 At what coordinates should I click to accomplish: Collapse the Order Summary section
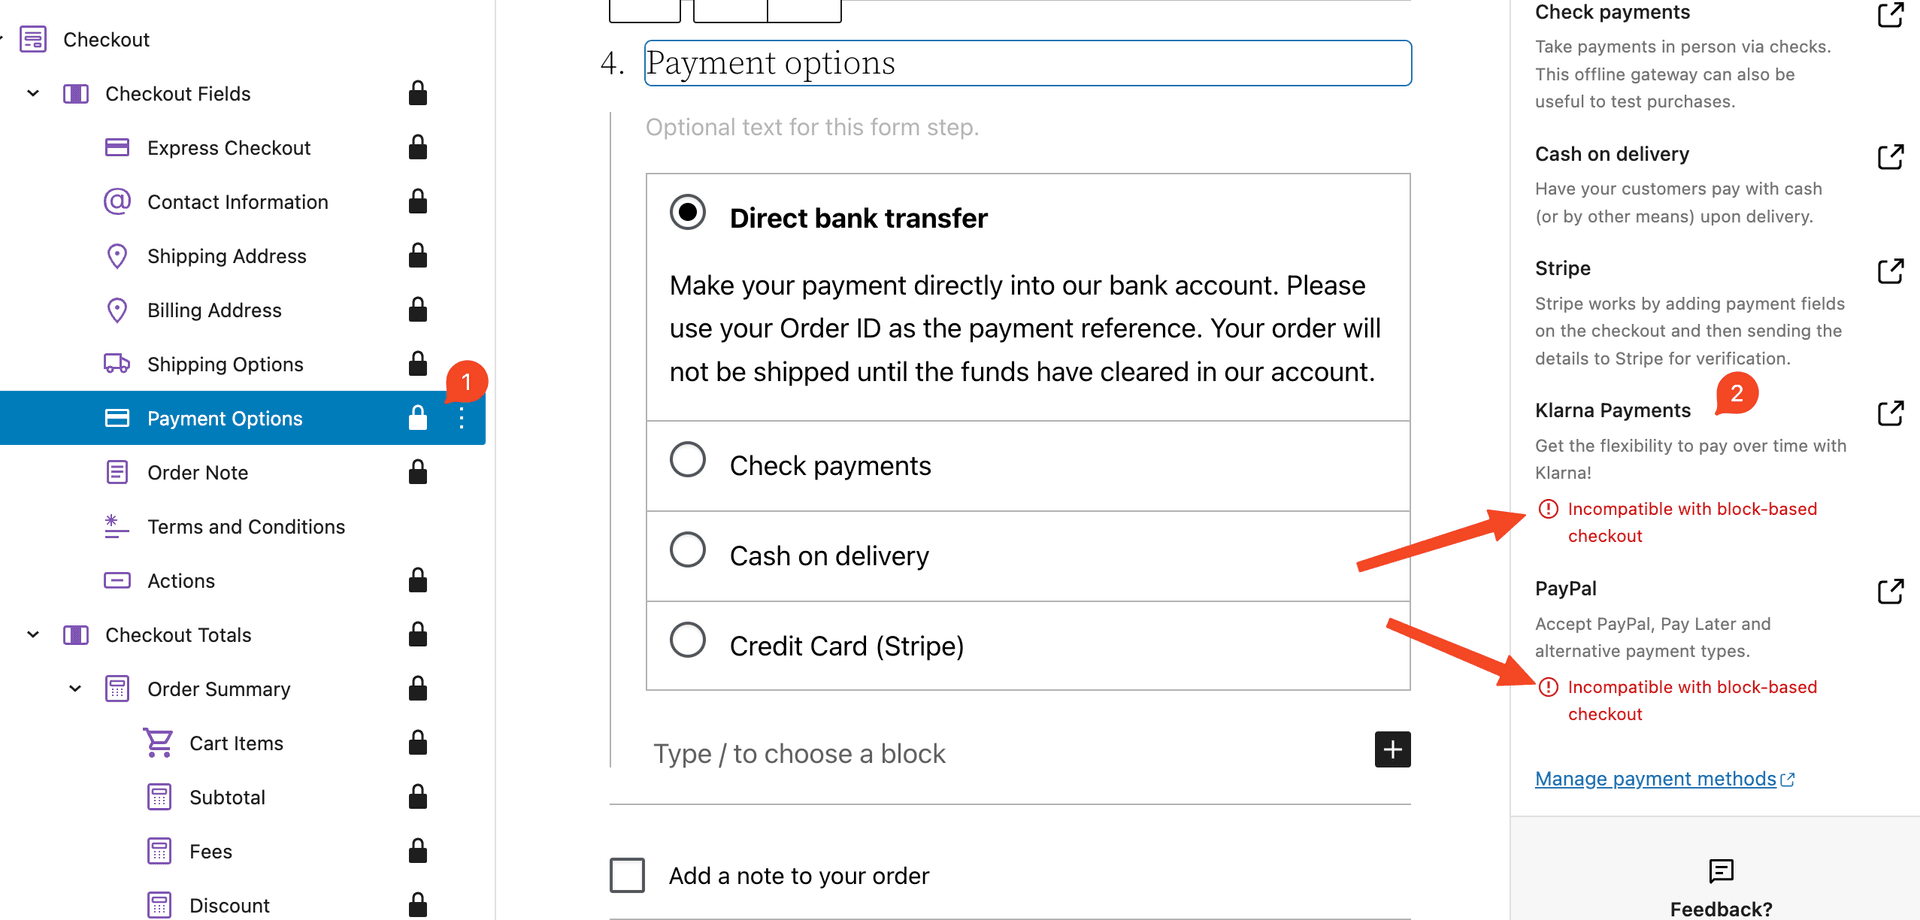(x=74, y=688)
